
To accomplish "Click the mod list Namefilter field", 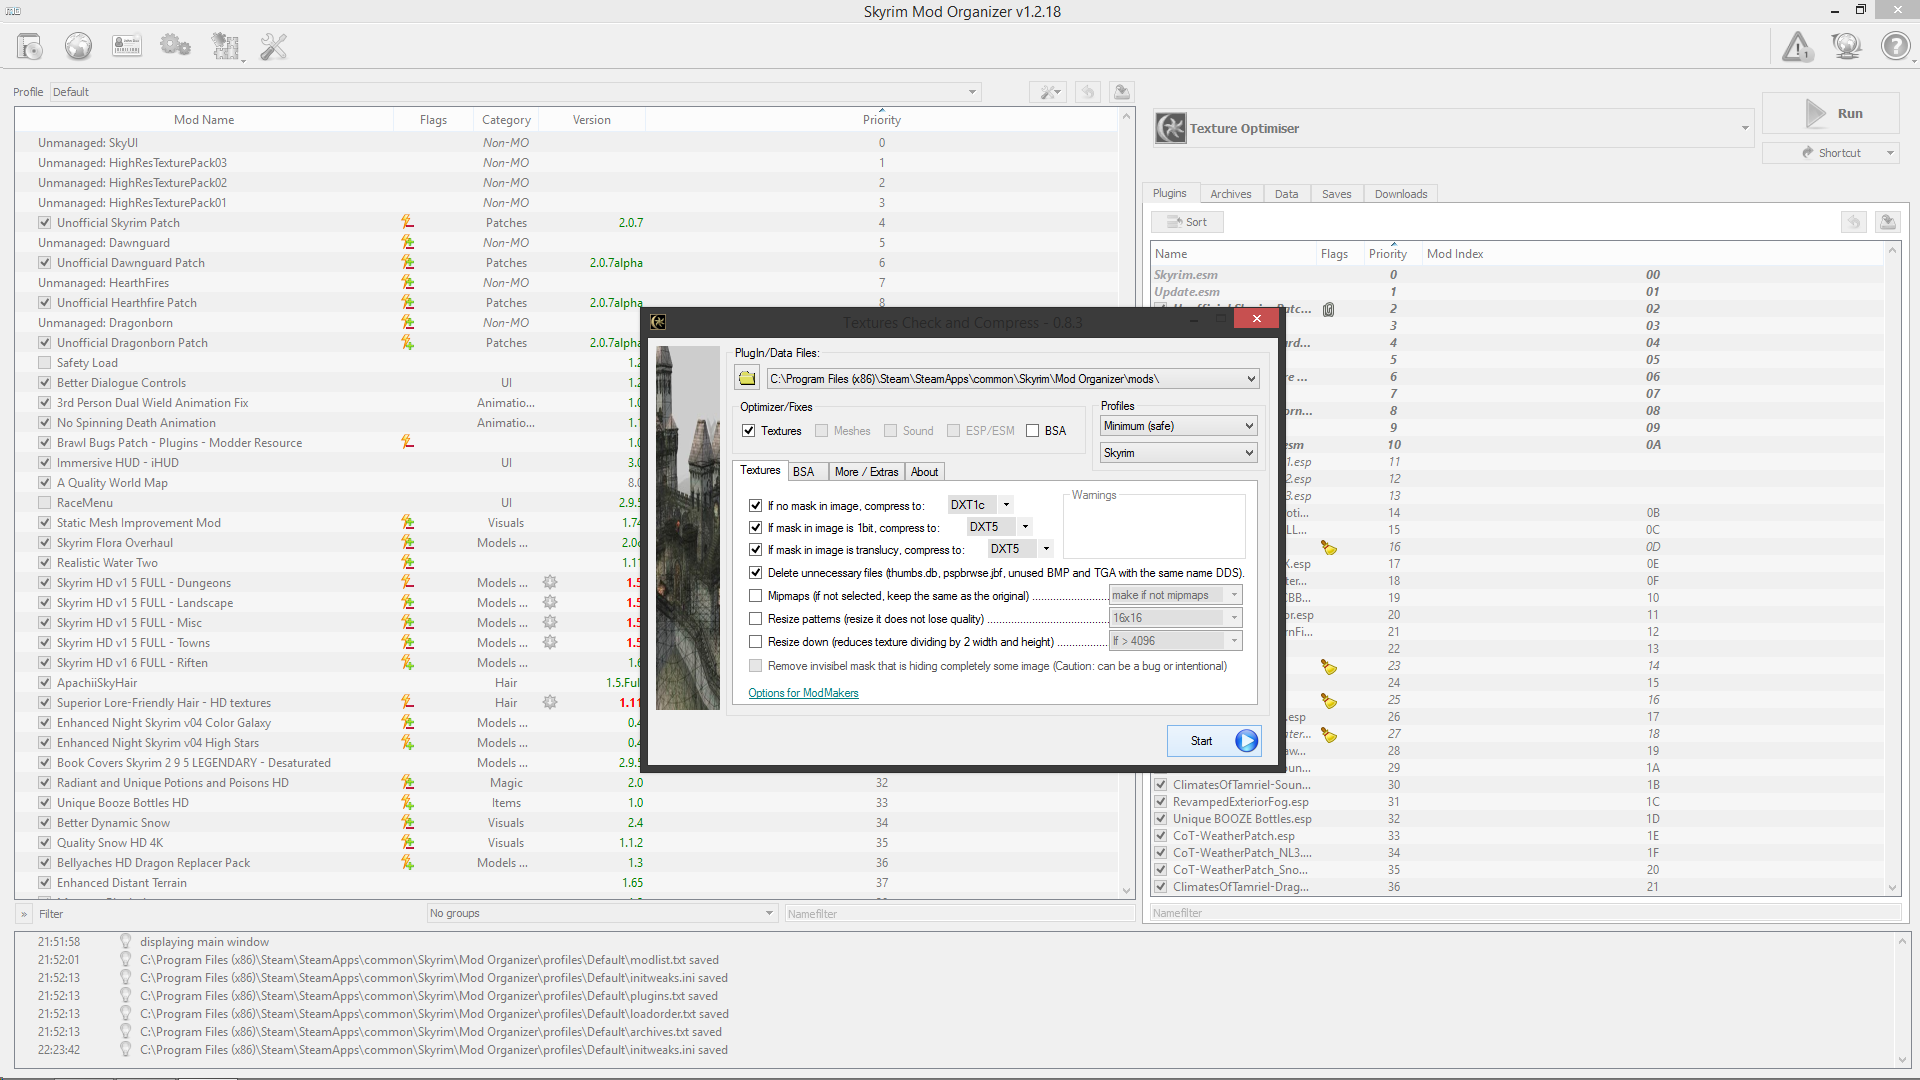I will (x=958, y=913).
